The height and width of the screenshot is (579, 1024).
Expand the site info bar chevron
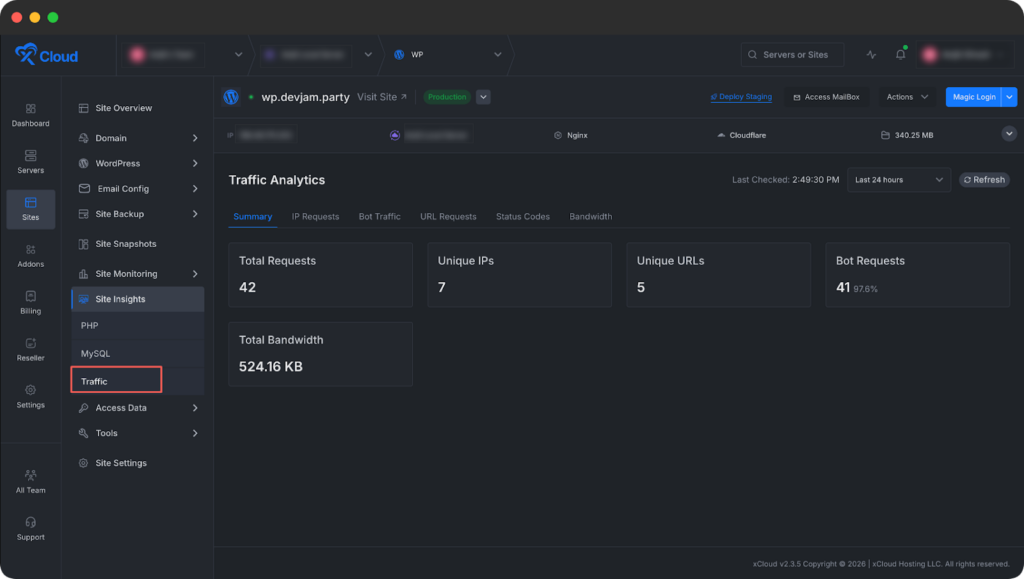click(1008, 134)
